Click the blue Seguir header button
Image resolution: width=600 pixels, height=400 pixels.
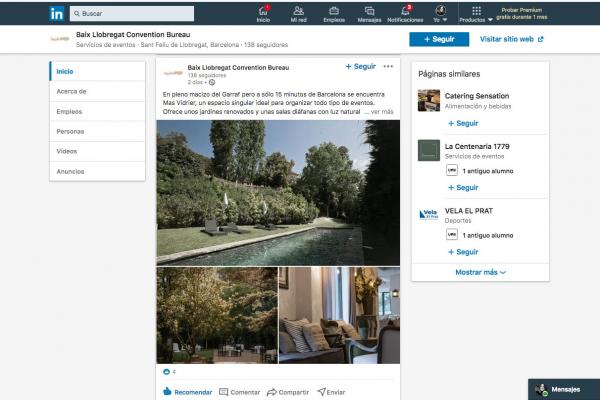click(x=438, y=39)
